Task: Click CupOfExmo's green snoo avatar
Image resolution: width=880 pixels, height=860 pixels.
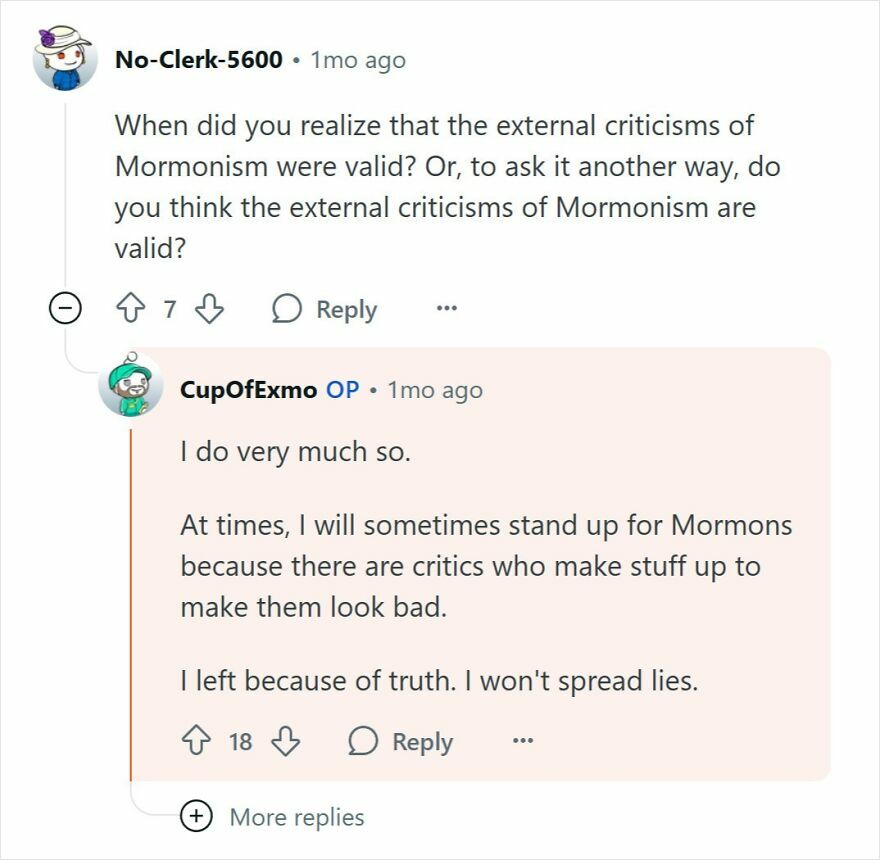Action: coord(131,388)
